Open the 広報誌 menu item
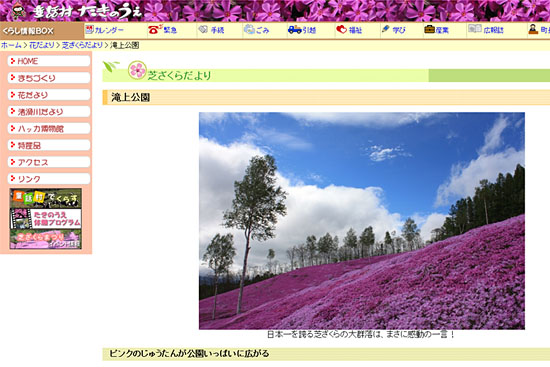Image resolution: width=550 pixels, height=367 pixels. pyautogui.click(x=493, y=30)
